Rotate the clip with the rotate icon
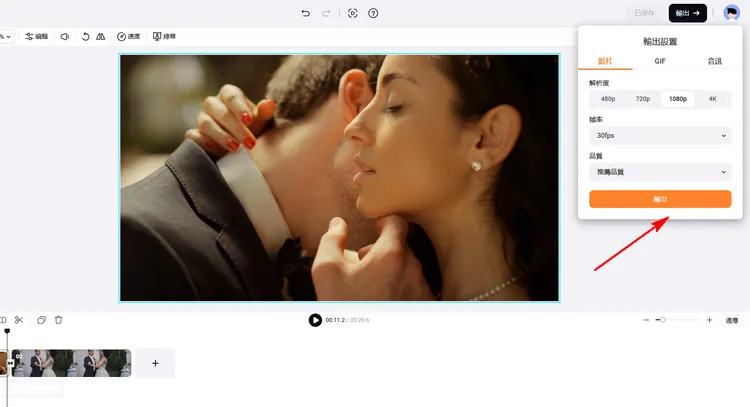The width and height of the screenshot is (750, 407). [x=86, y=36]
